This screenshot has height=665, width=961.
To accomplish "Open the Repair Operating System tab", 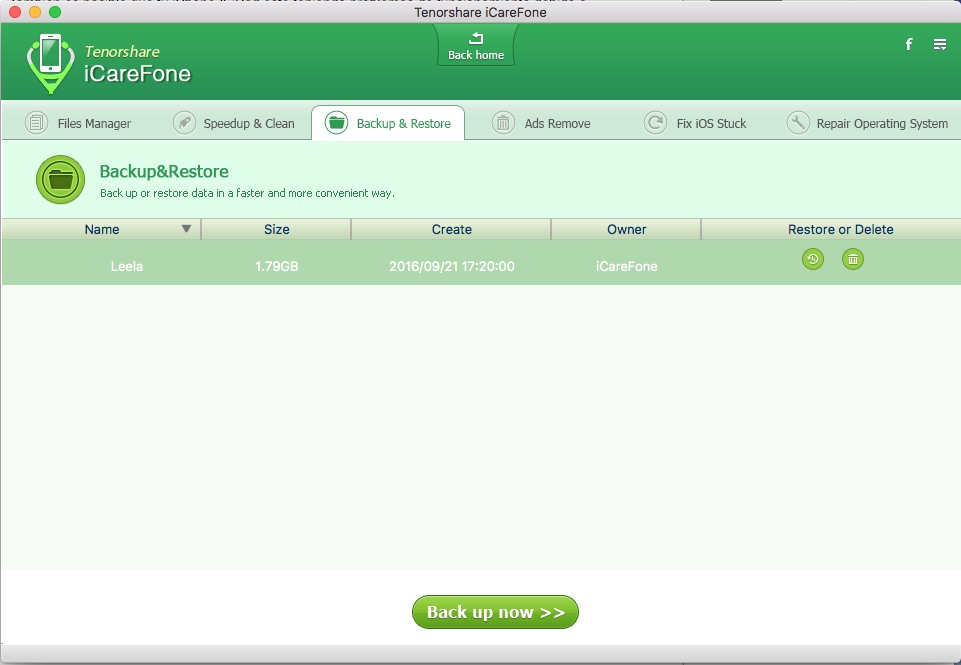I will coord(867,123).
